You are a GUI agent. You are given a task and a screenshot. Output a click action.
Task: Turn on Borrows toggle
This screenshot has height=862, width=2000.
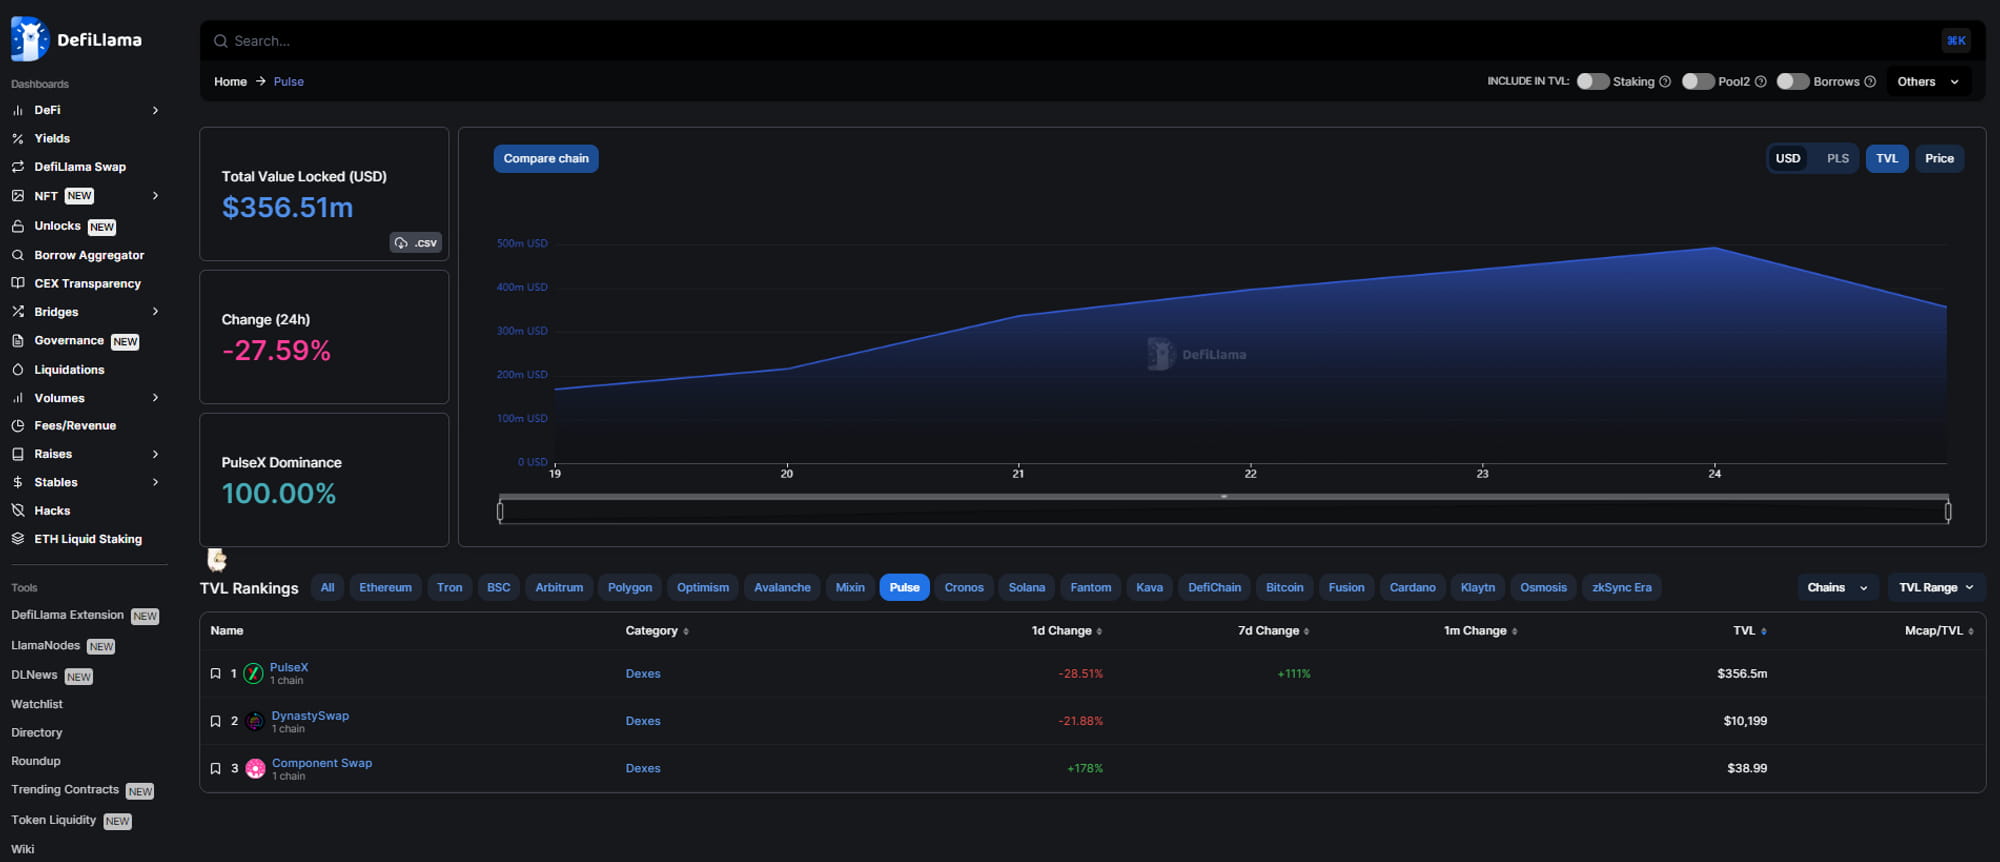tap(1793, 82)
